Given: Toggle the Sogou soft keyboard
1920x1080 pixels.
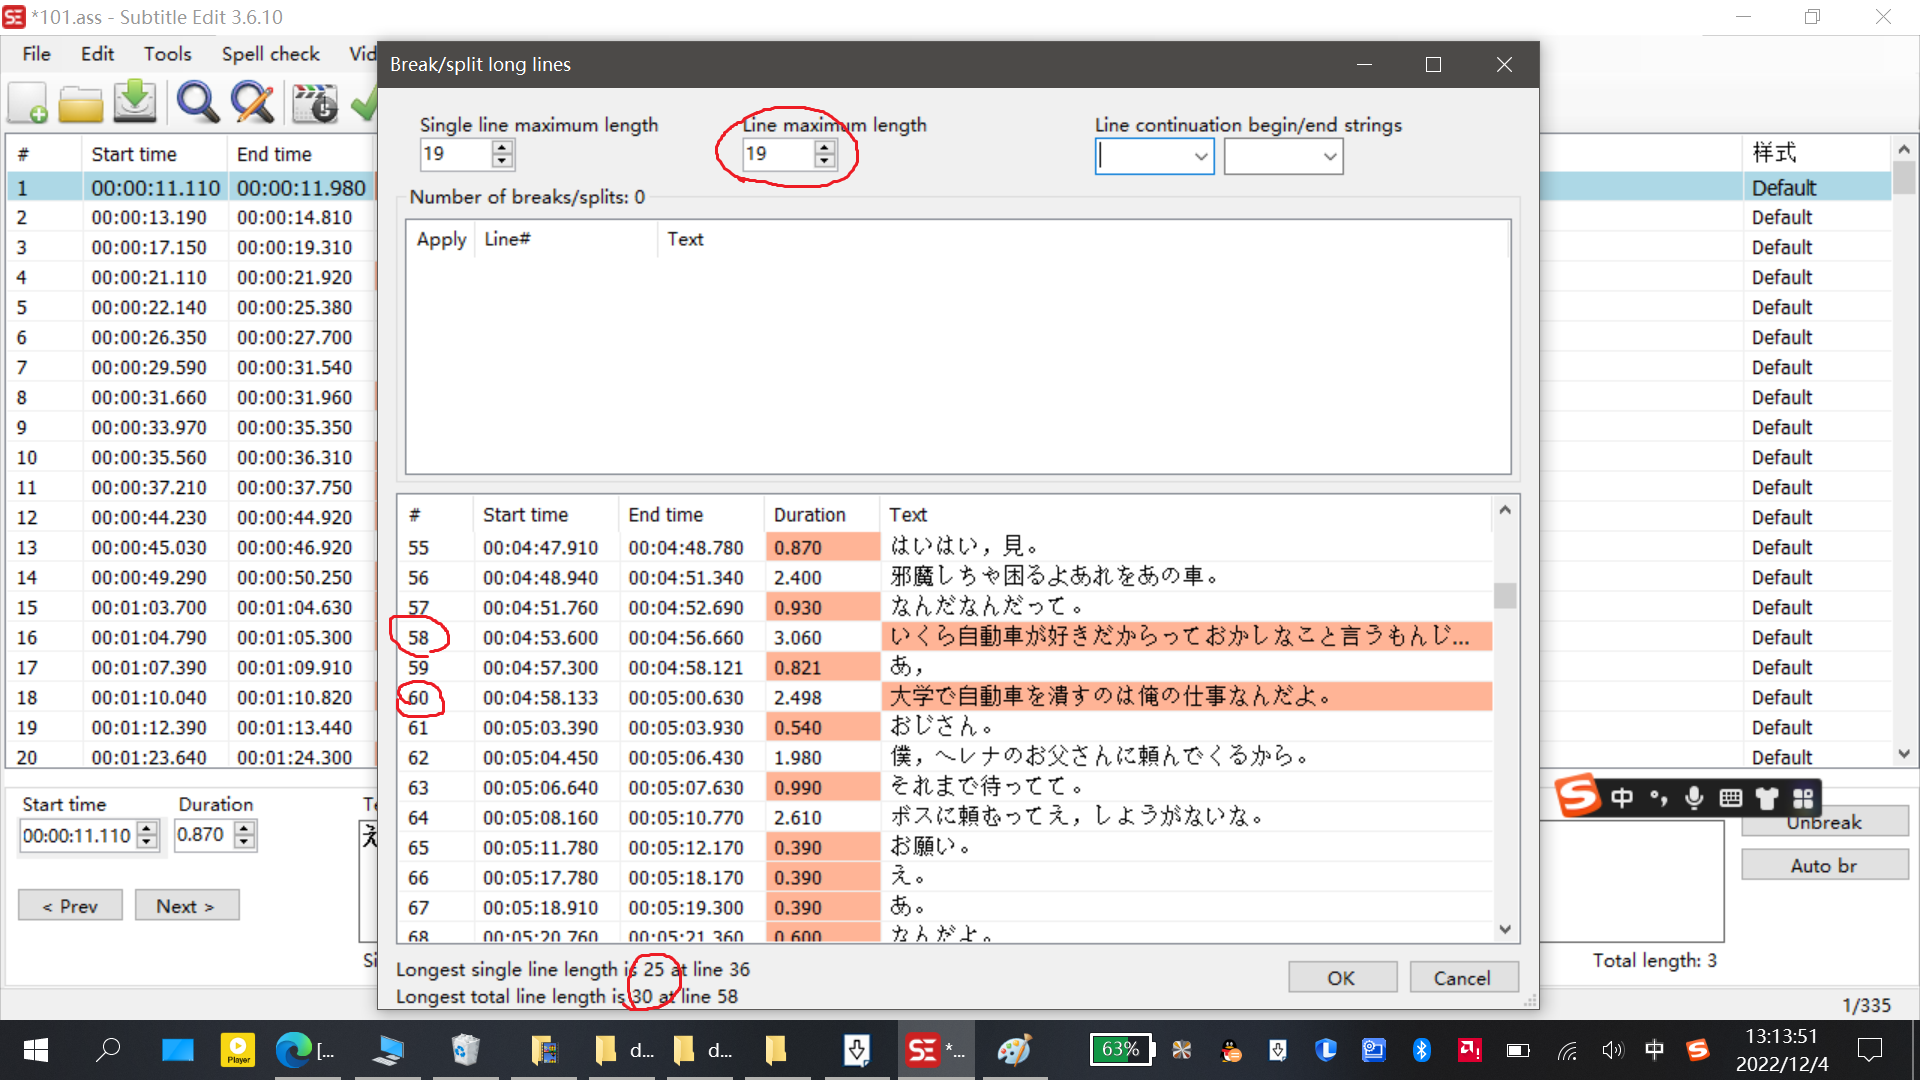Looking at the screenshot, I should point(1731,798).
